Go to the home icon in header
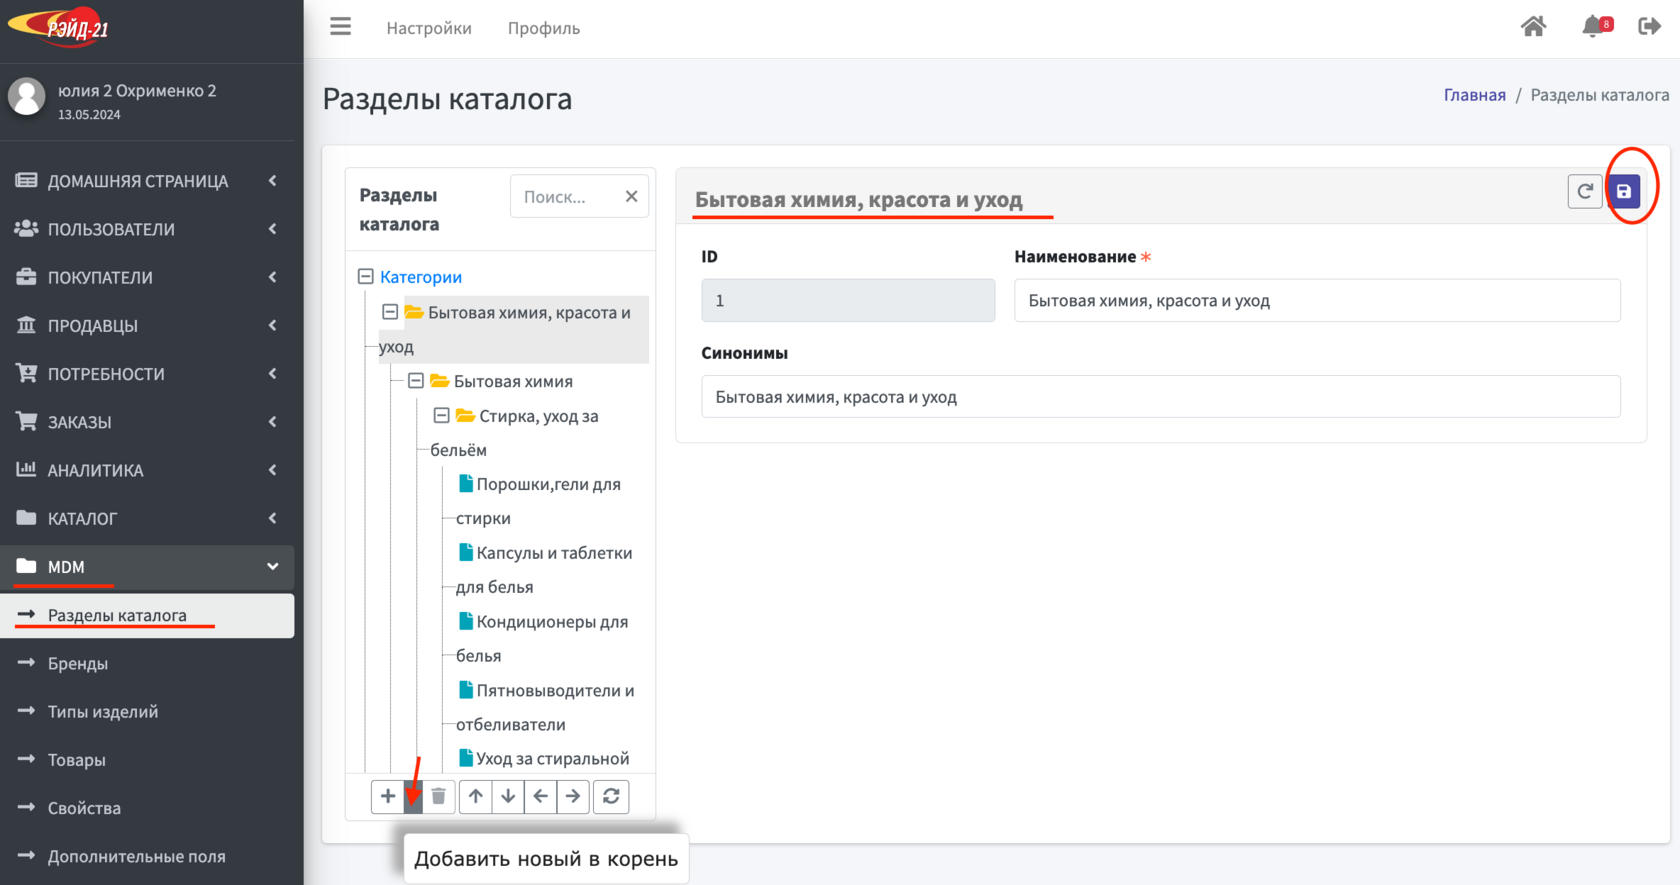The image size is (1680, 885). pos(1533,27)
